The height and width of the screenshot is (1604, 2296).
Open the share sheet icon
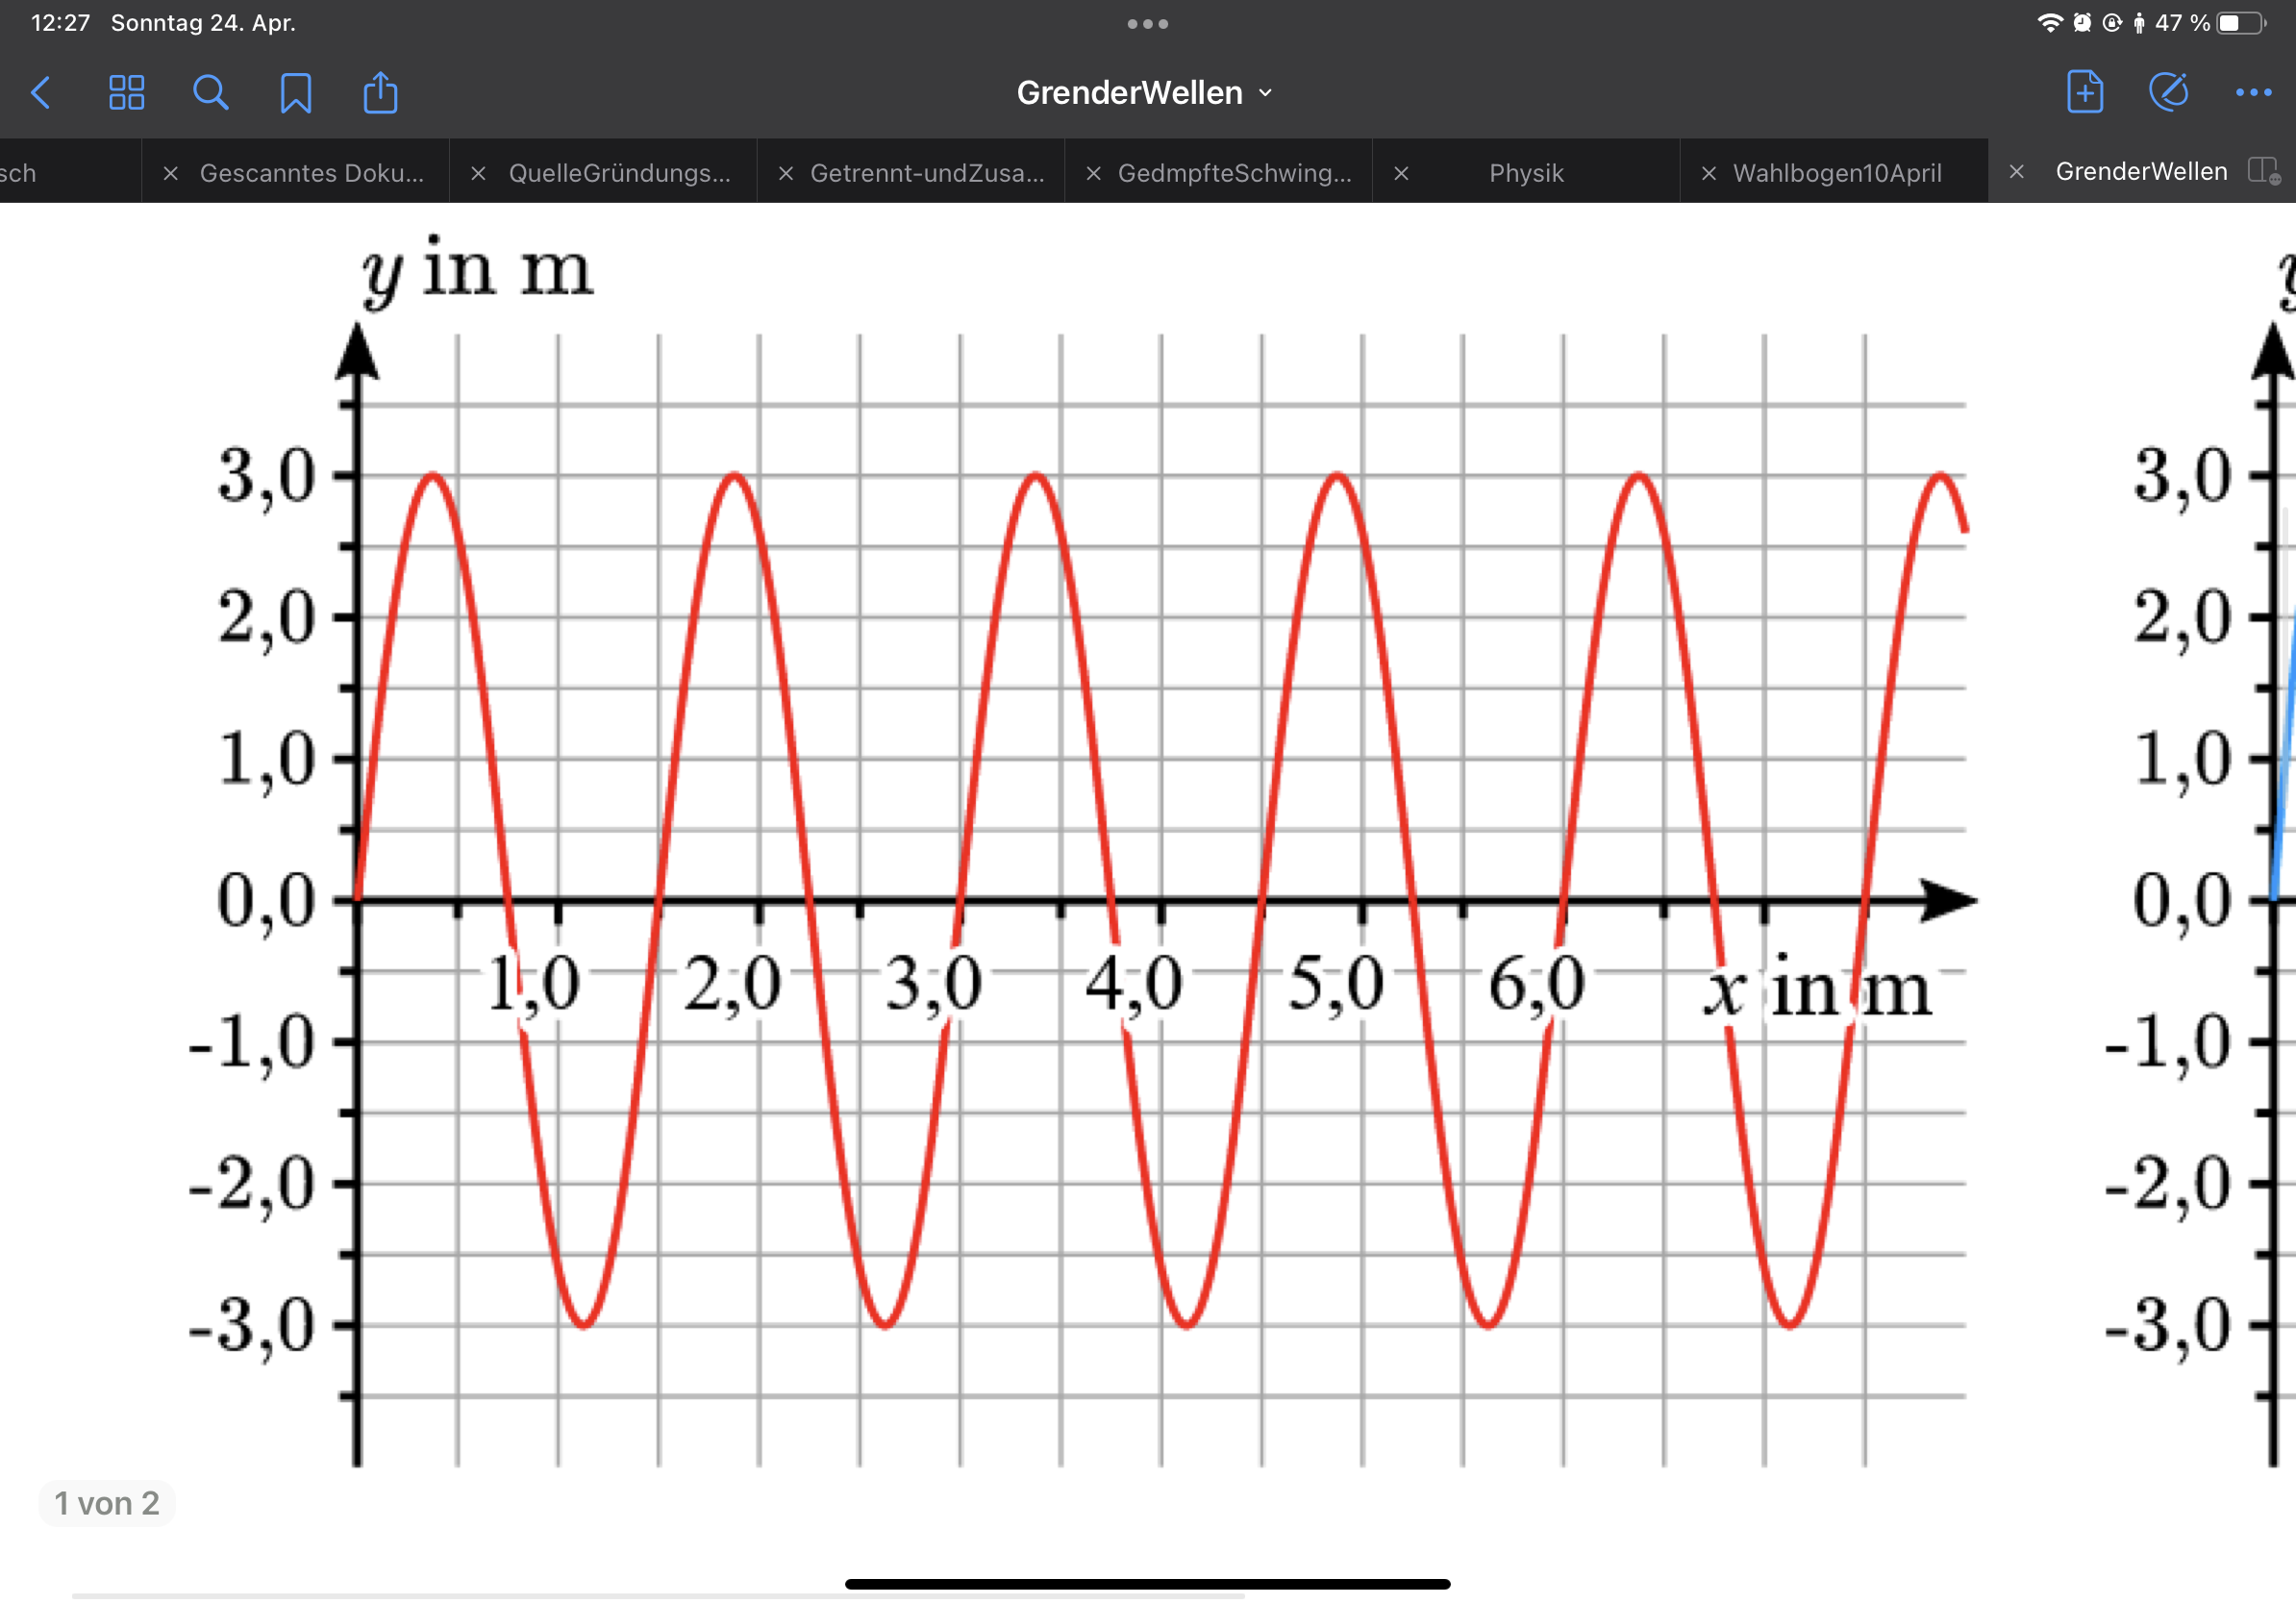(x=380, y=93)
